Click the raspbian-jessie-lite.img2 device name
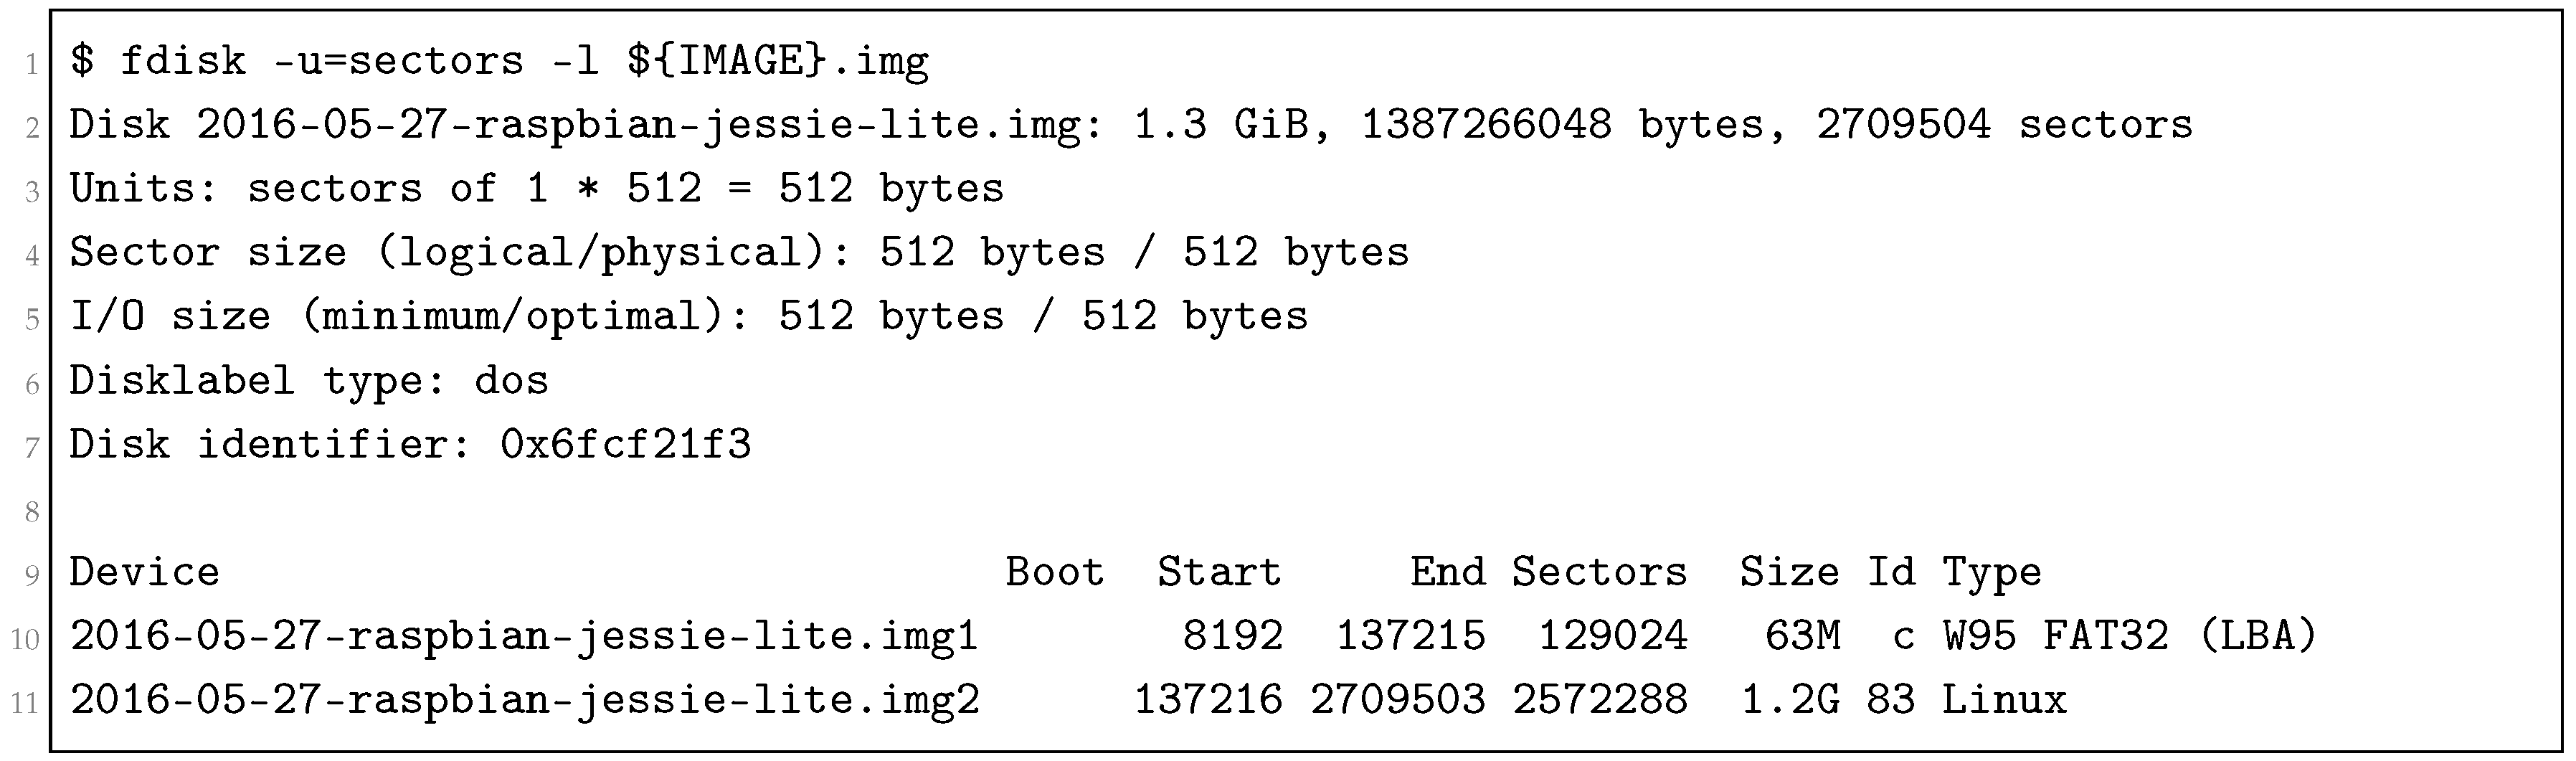2576x761 pixels. (523, 701)
